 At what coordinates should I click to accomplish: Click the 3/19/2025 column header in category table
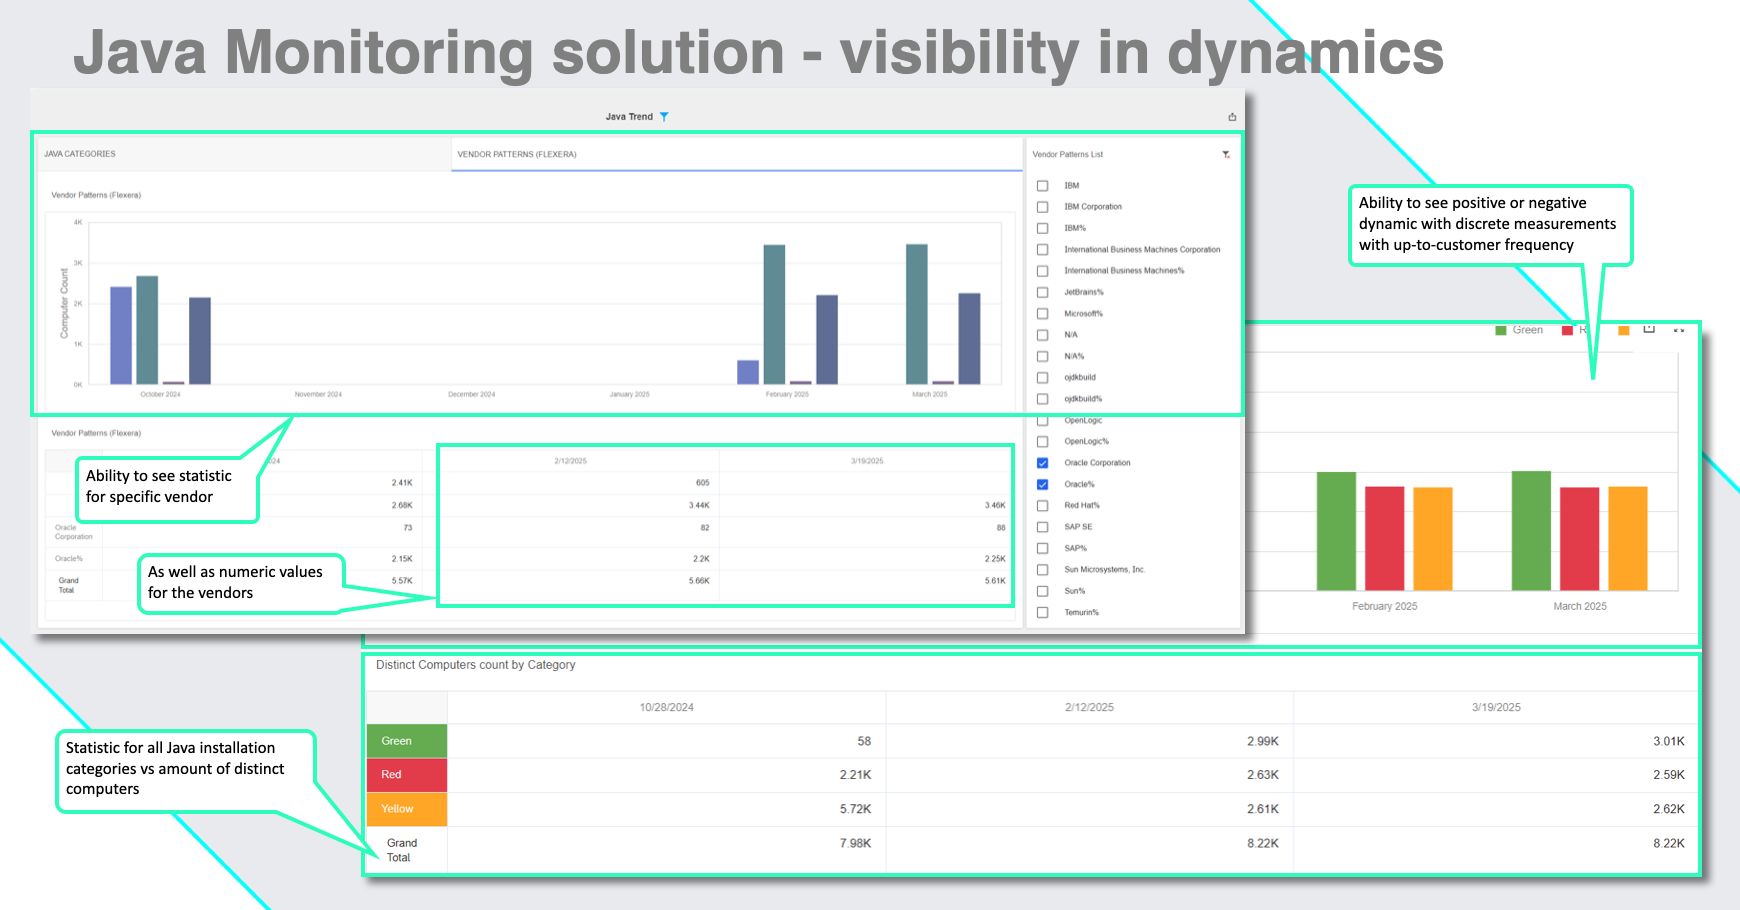coord(1495,707)
